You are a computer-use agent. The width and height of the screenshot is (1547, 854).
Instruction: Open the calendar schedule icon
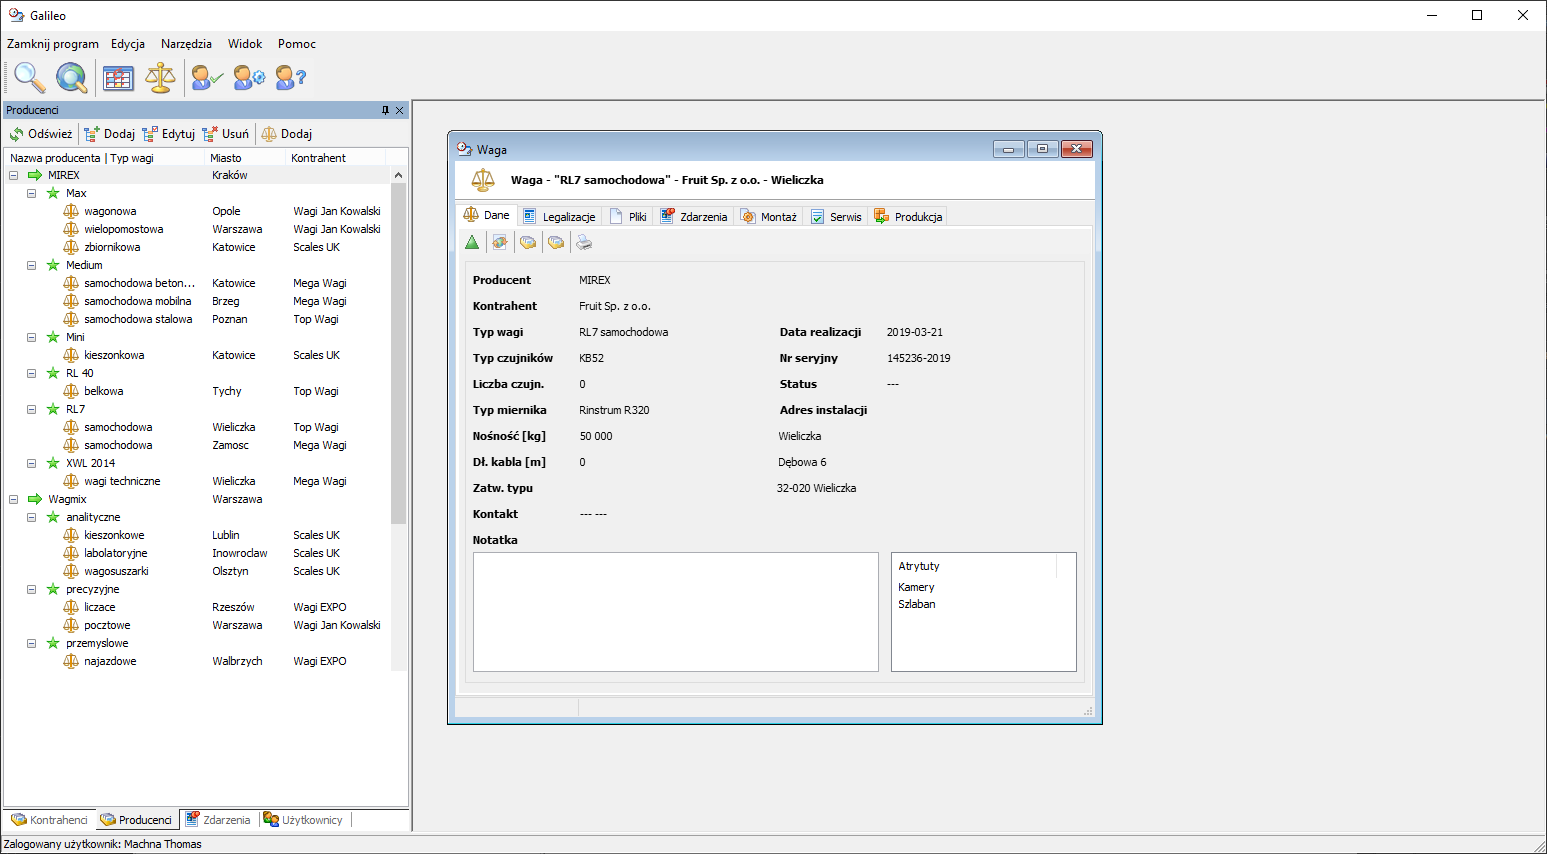(118, 77)
